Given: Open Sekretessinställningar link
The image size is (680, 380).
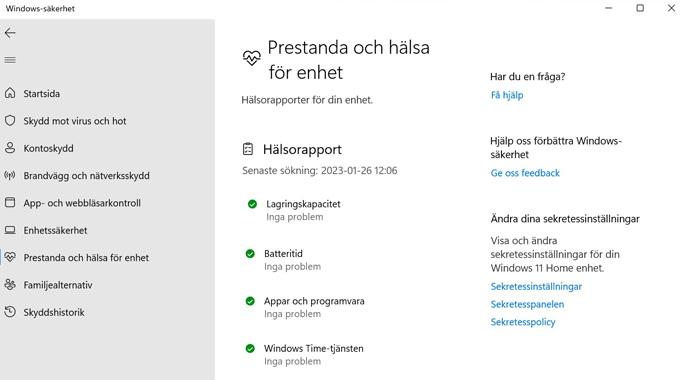Looking at the screenshot, I should click(536, 286).
